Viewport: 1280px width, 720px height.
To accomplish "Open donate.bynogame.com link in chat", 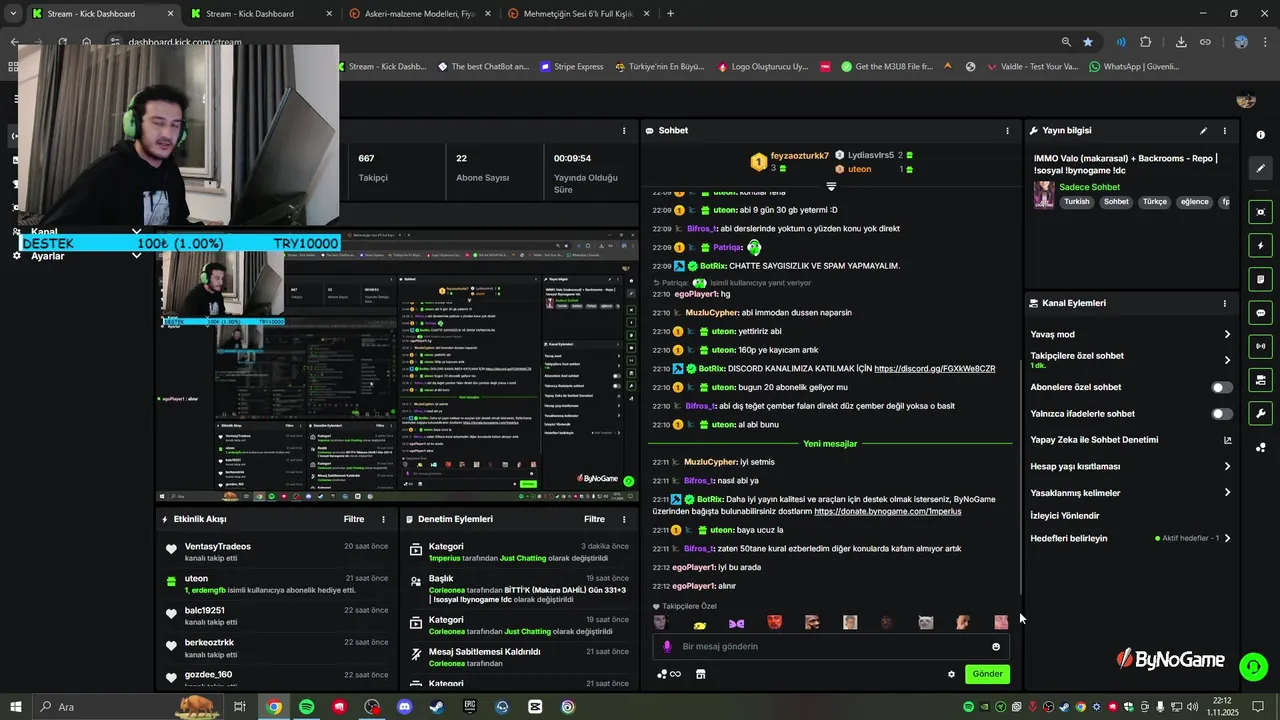I will (888, 511).
